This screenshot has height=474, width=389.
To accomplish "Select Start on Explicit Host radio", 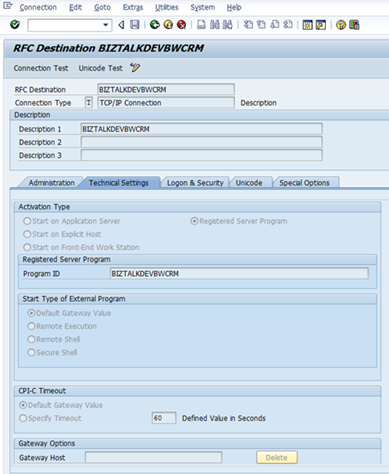I will 27,234.
